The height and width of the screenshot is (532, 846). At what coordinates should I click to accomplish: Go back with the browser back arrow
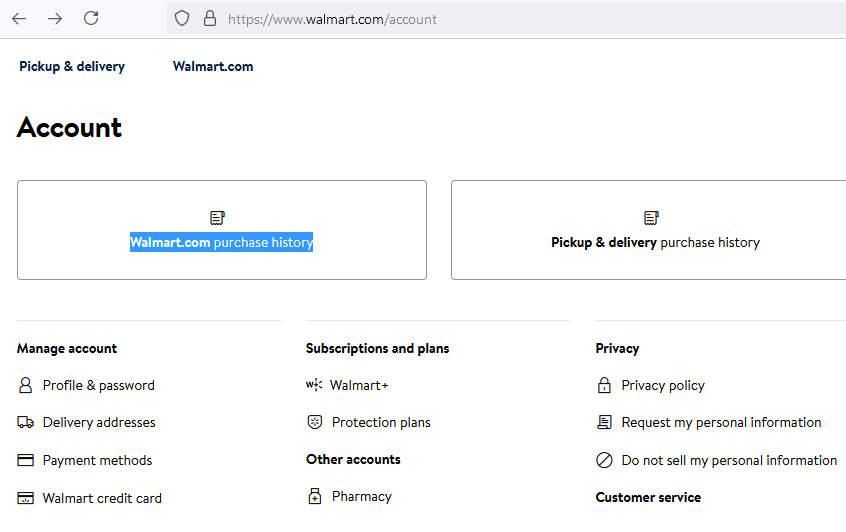(x=19, y=19)
